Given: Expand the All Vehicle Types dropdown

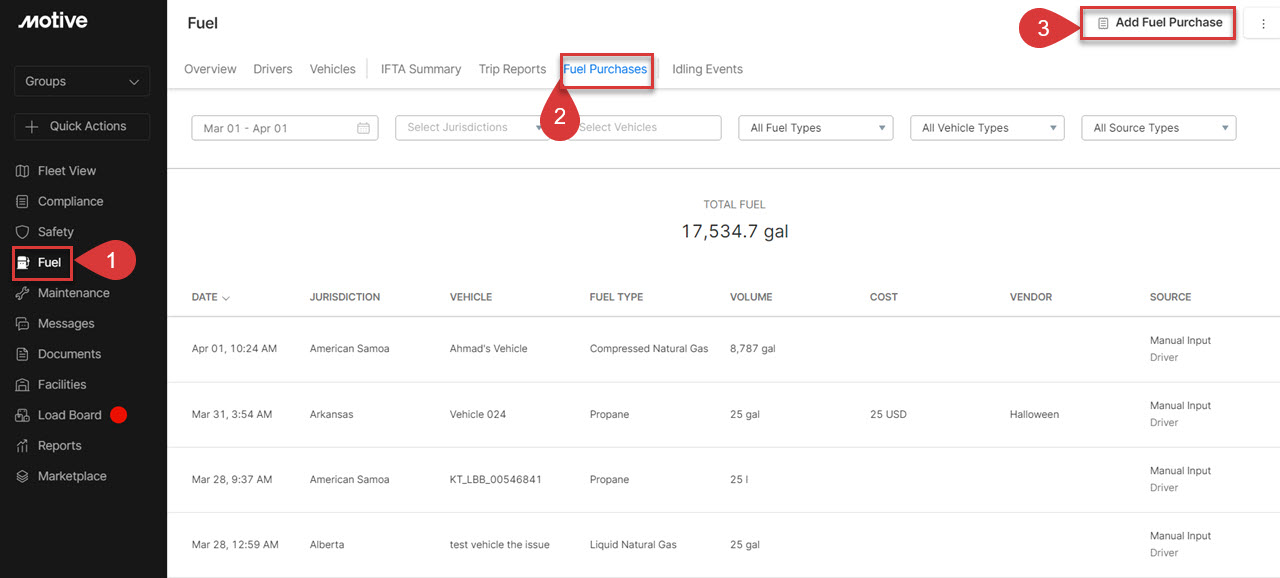Looking at the screenshot, I should (987, 128).
